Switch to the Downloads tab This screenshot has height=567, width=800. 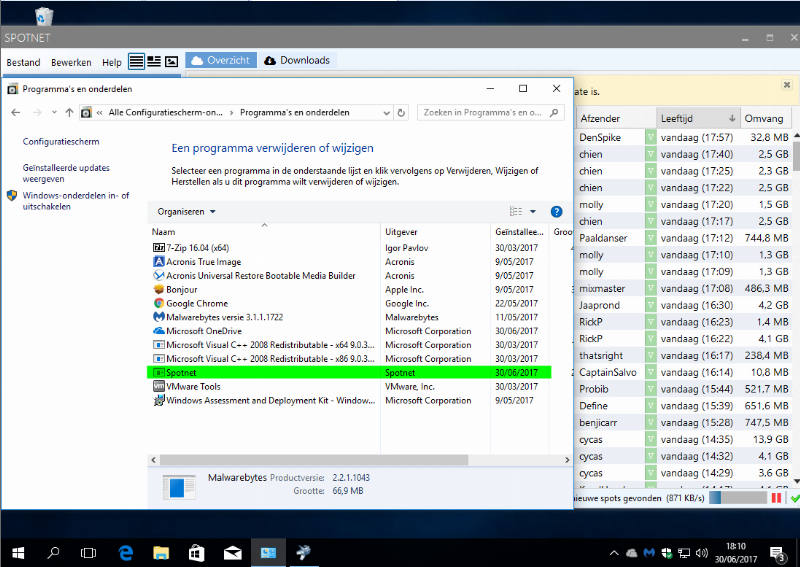click(295, 60)
